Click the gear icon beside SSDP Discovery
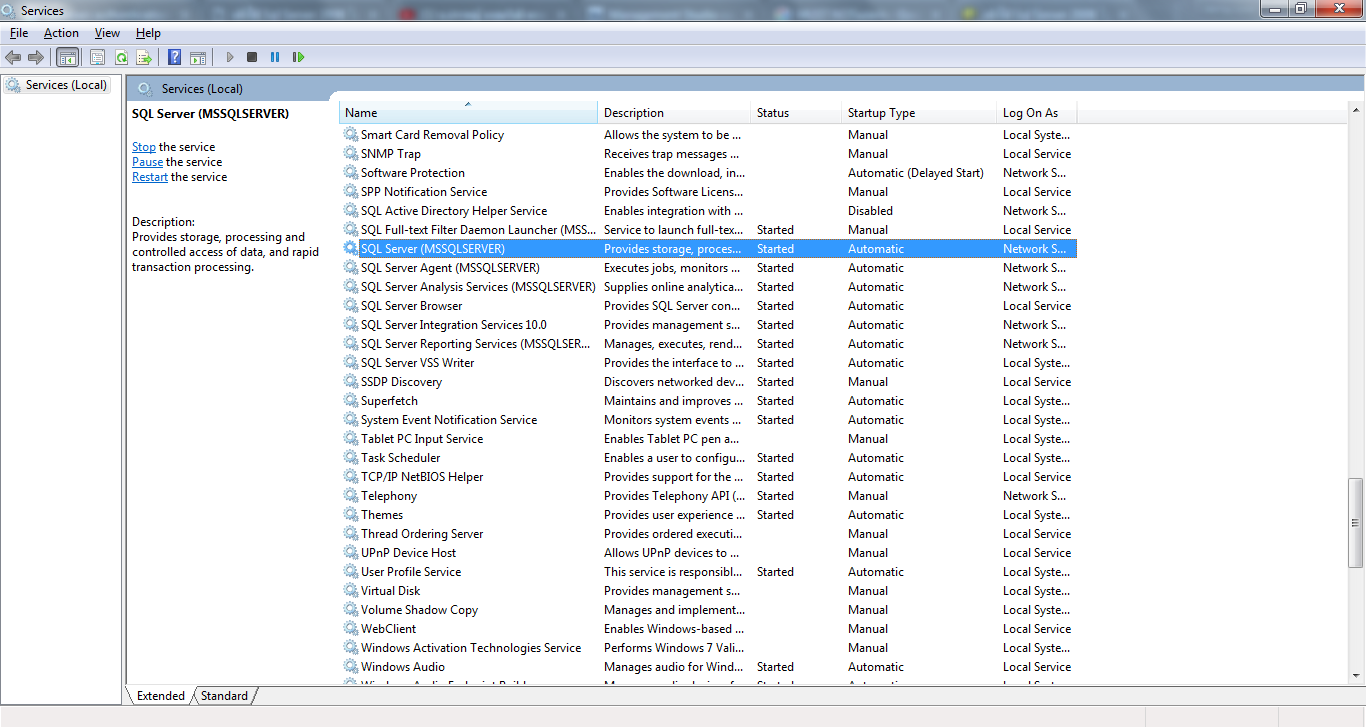This screenshot has height=728, width=1366. click(x=350, y=381)
